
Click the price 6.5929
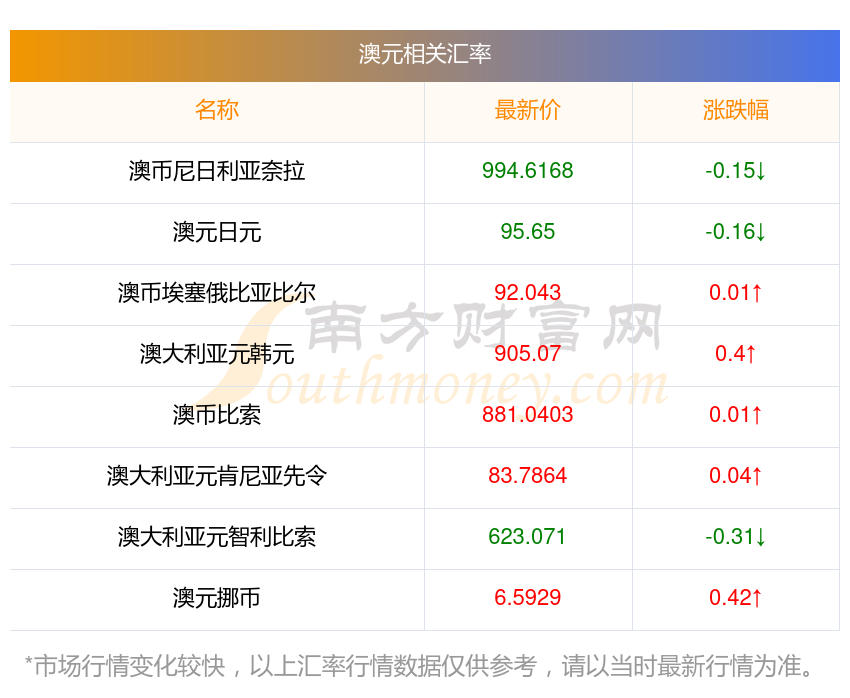click(527, 598)
